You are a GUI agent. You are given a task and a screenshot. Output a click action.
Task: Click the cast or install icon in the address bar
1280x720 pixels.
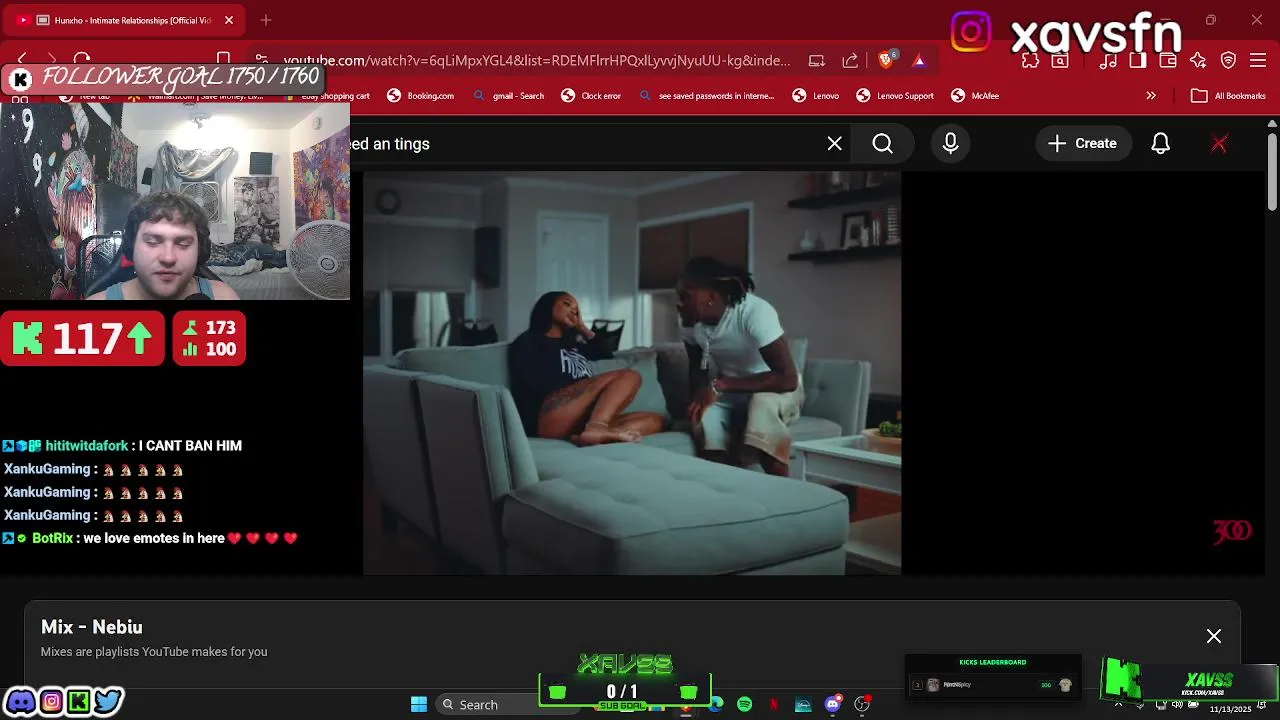click(x=817, y=60)
